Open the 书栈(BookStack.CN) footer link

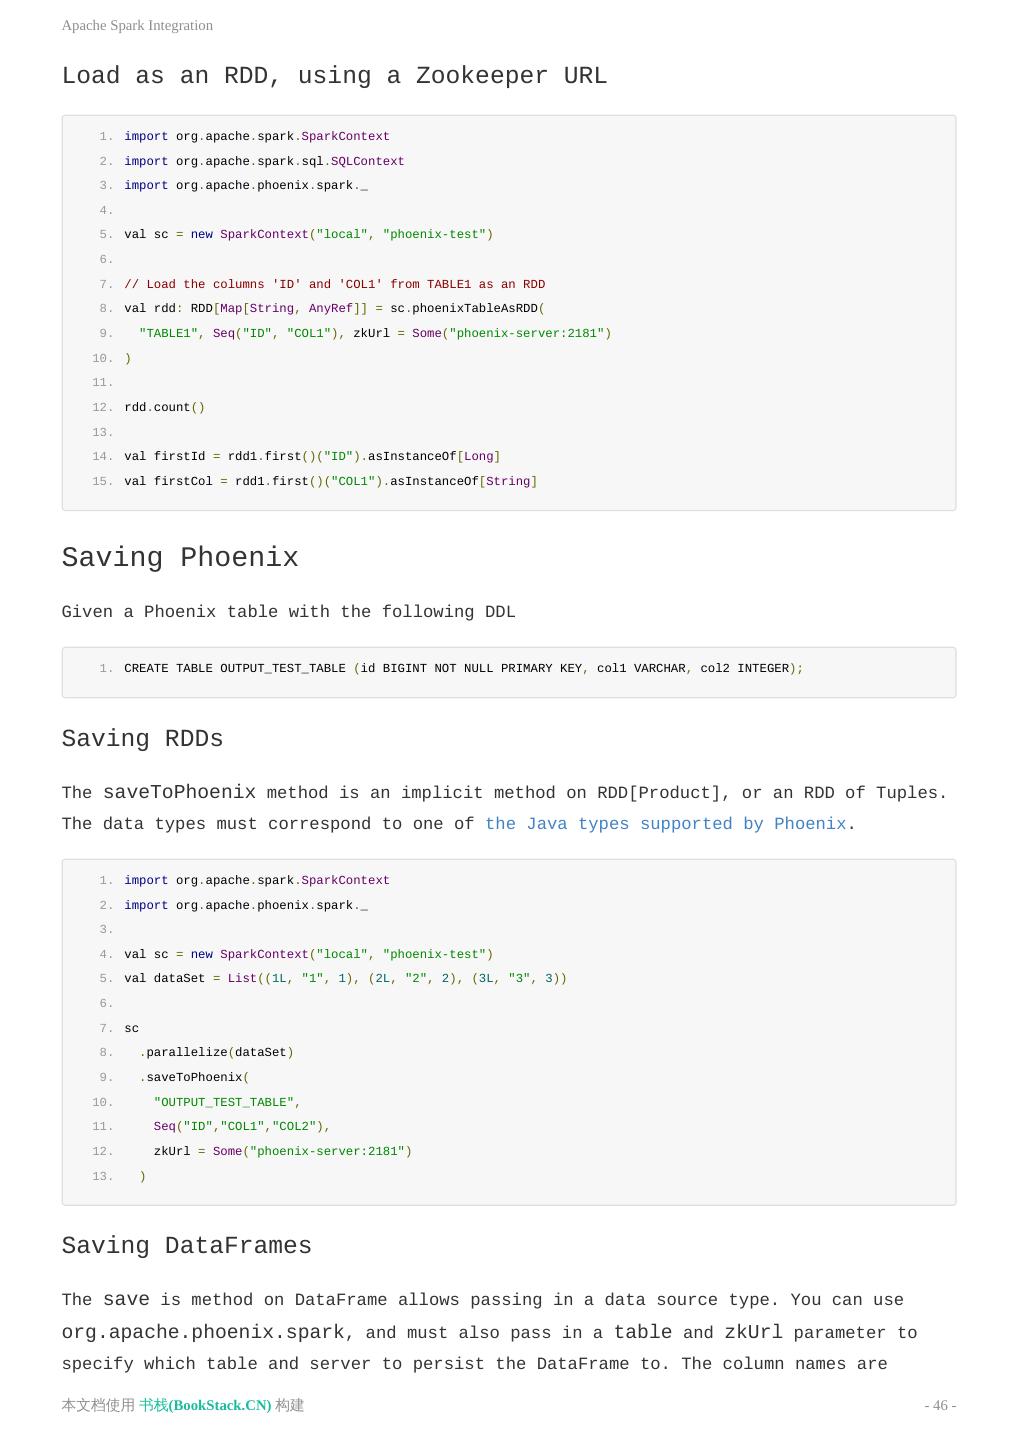[205, 1405]
